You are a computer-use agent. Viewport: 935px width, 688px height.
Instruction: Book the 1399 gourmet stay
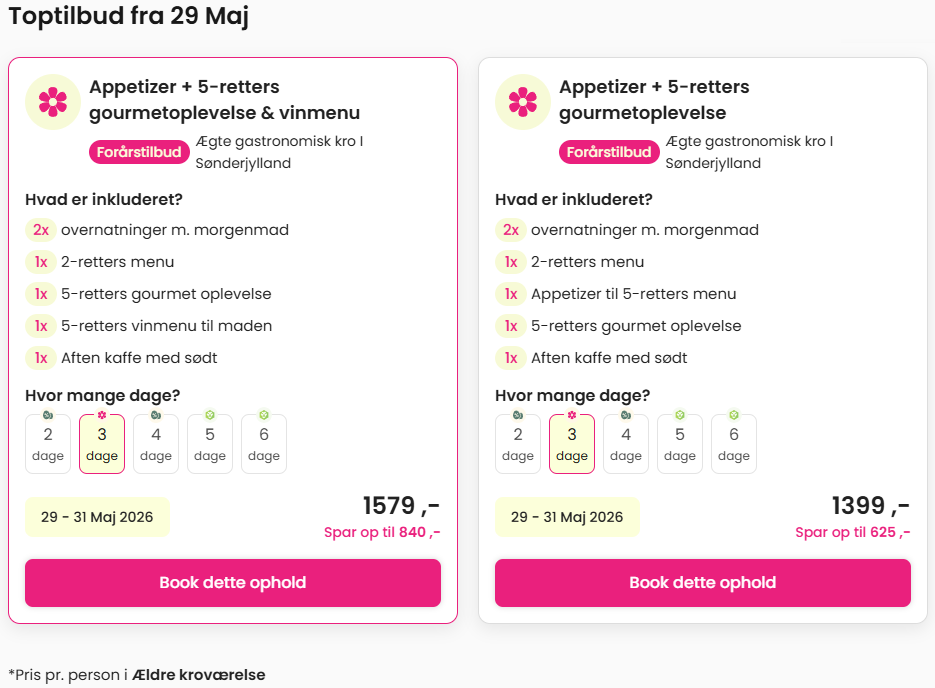click(703, 583)
